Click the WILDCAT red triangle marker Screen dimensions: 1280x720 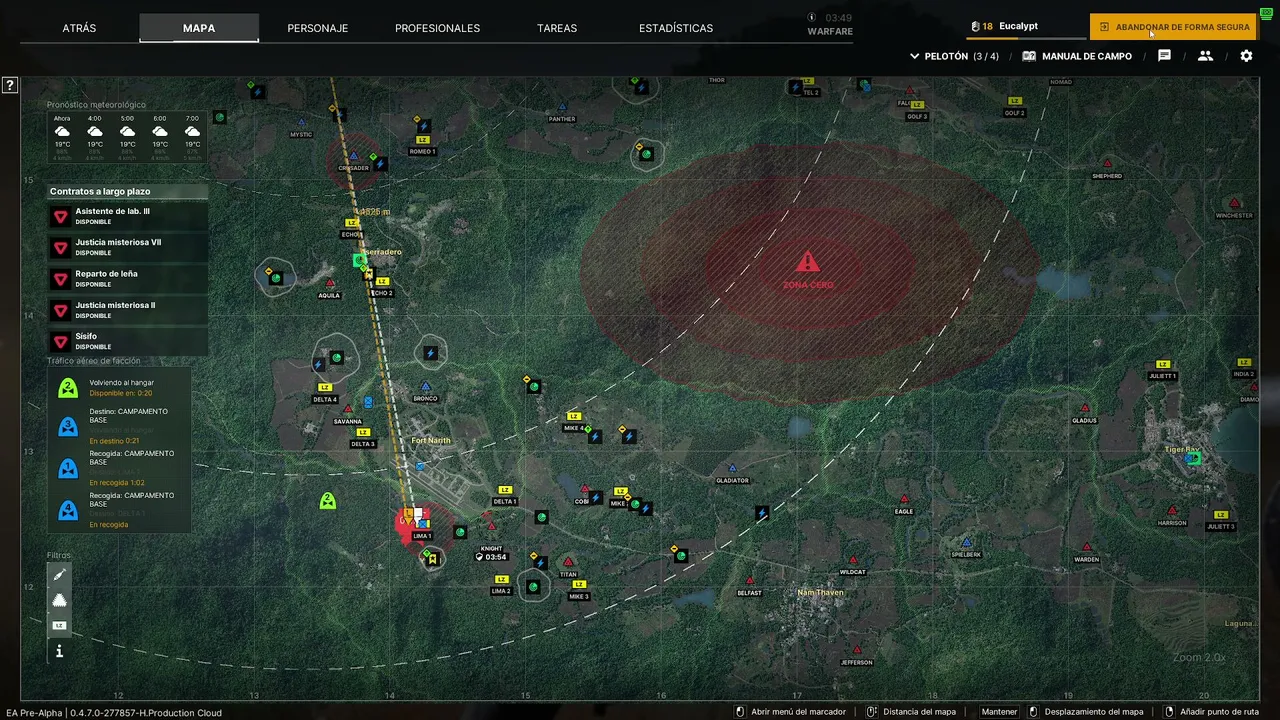(x=853, y=560)
